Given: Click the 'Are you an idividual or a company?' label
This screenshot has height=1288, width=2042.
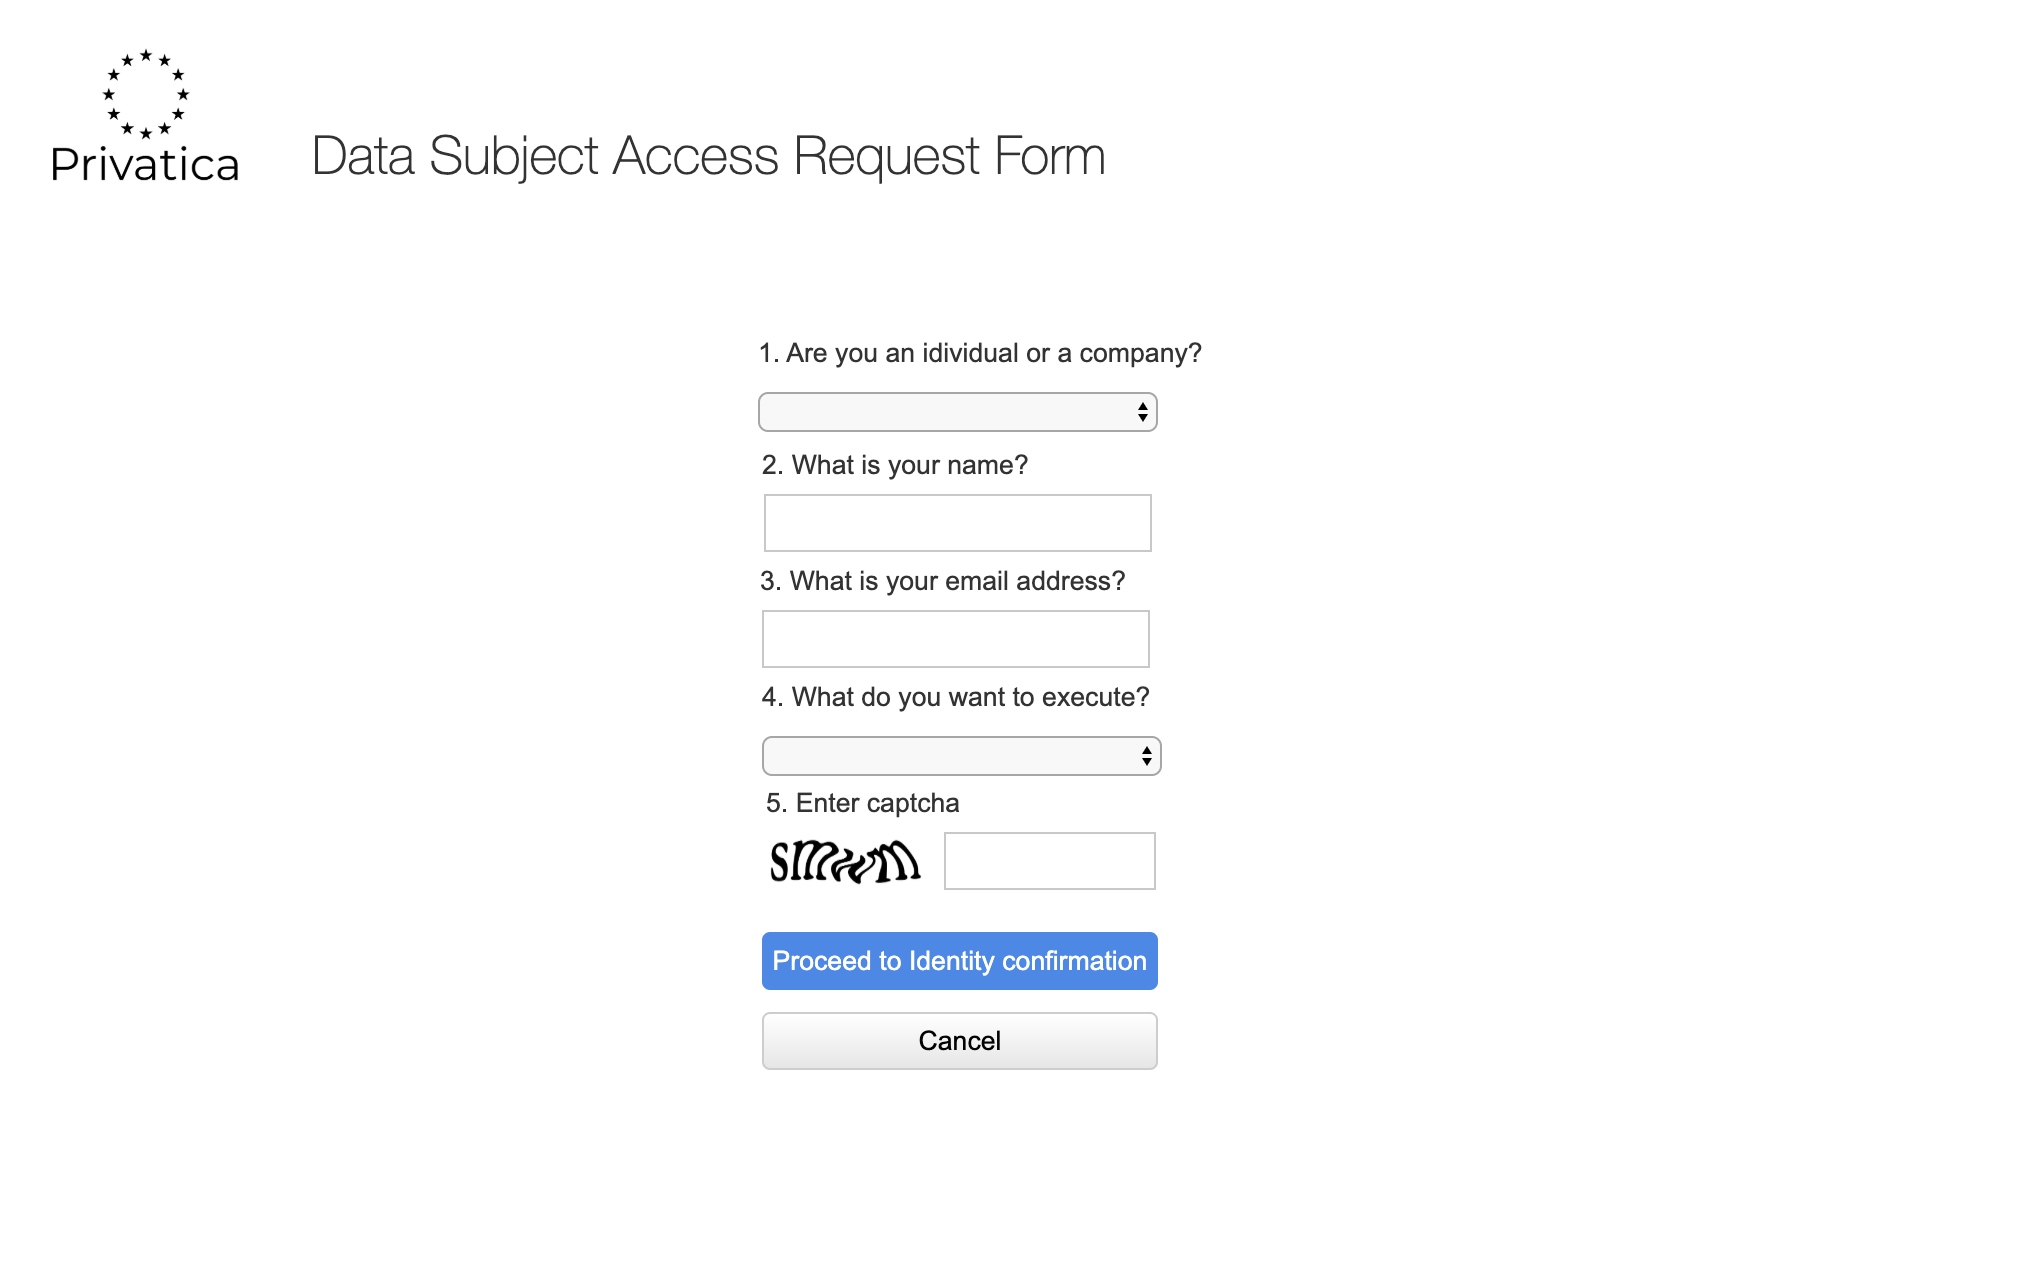Looking at the screenshot, I should (x=980, y=353).
